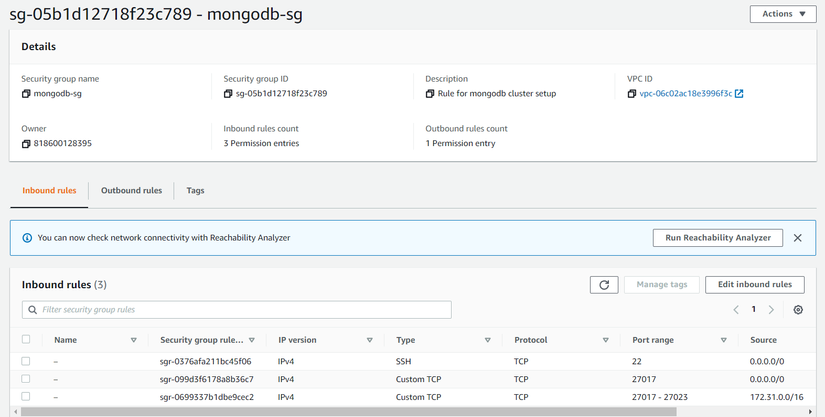Copy the VPC ID icon

pos(632,94)
